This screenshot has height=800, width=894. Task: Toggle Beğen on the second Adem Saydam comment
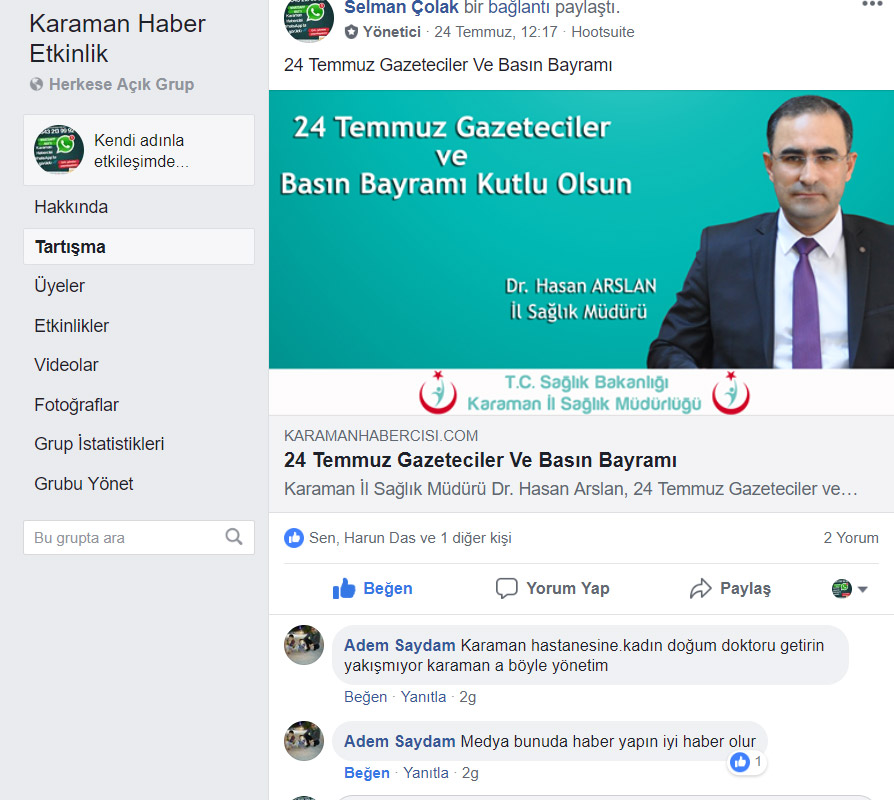367,773
